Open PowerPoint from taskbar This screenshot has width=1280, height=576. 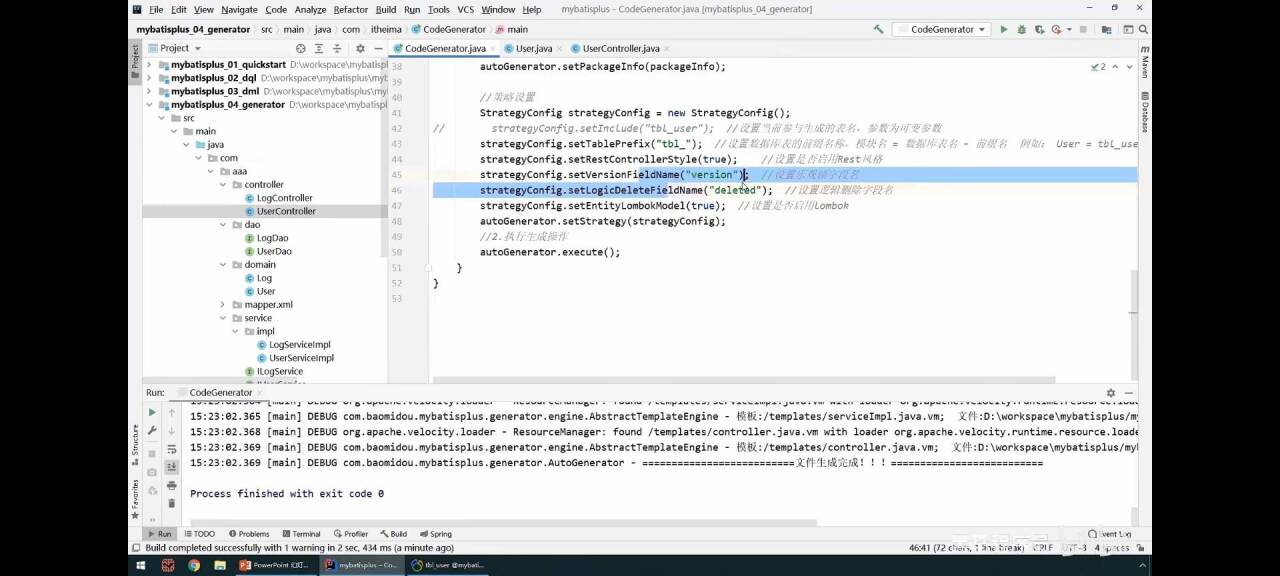[x=274, y=565]
